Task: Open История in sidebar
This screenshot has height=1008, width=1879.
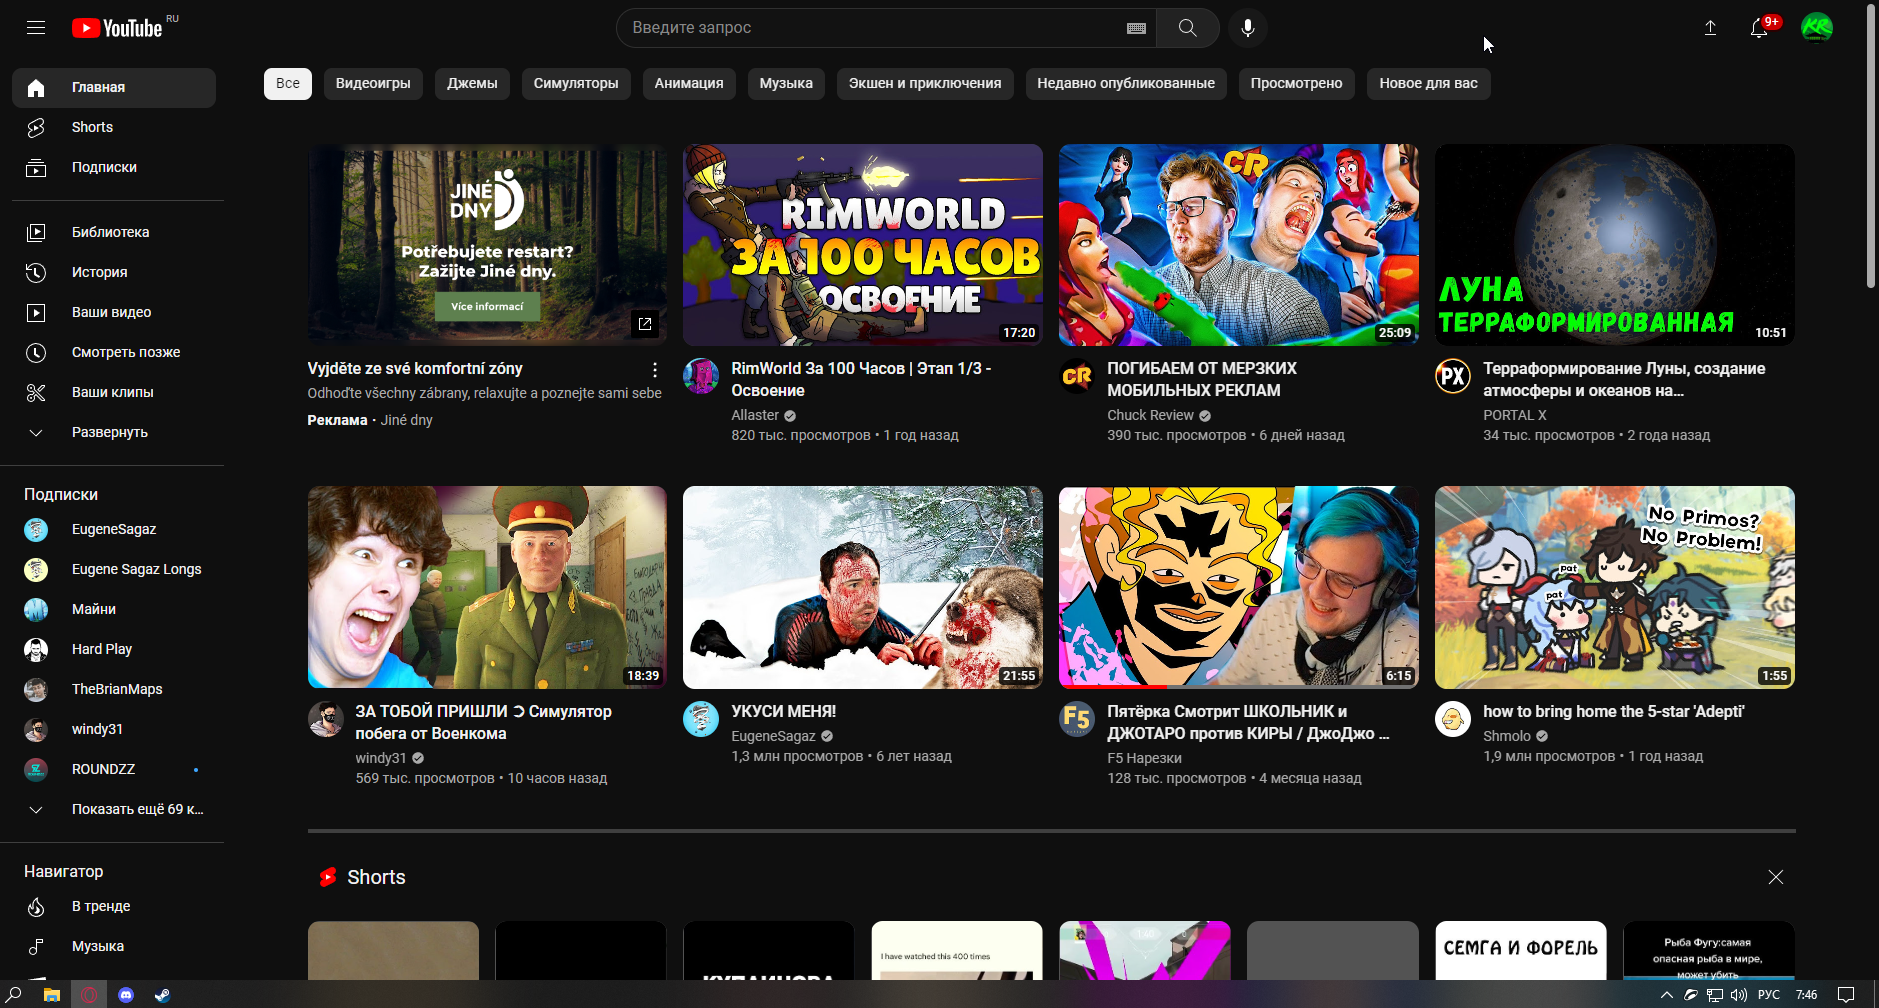Action: point(114,272)
